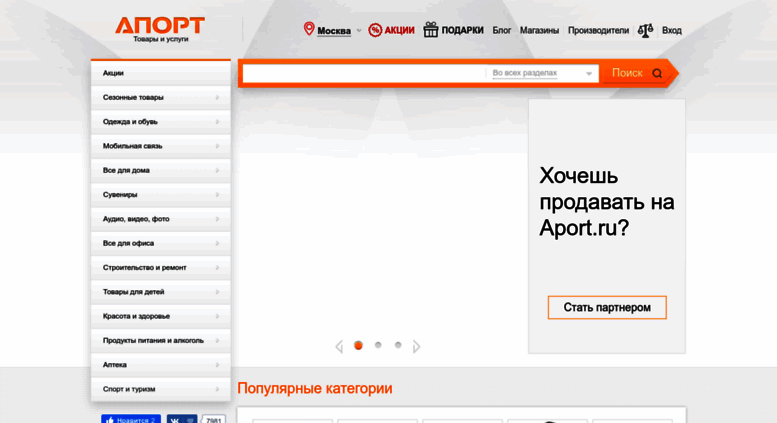The height and width of the screenshot is (423, 777).
Task: Open the Производители link
Action: [598, 31]
